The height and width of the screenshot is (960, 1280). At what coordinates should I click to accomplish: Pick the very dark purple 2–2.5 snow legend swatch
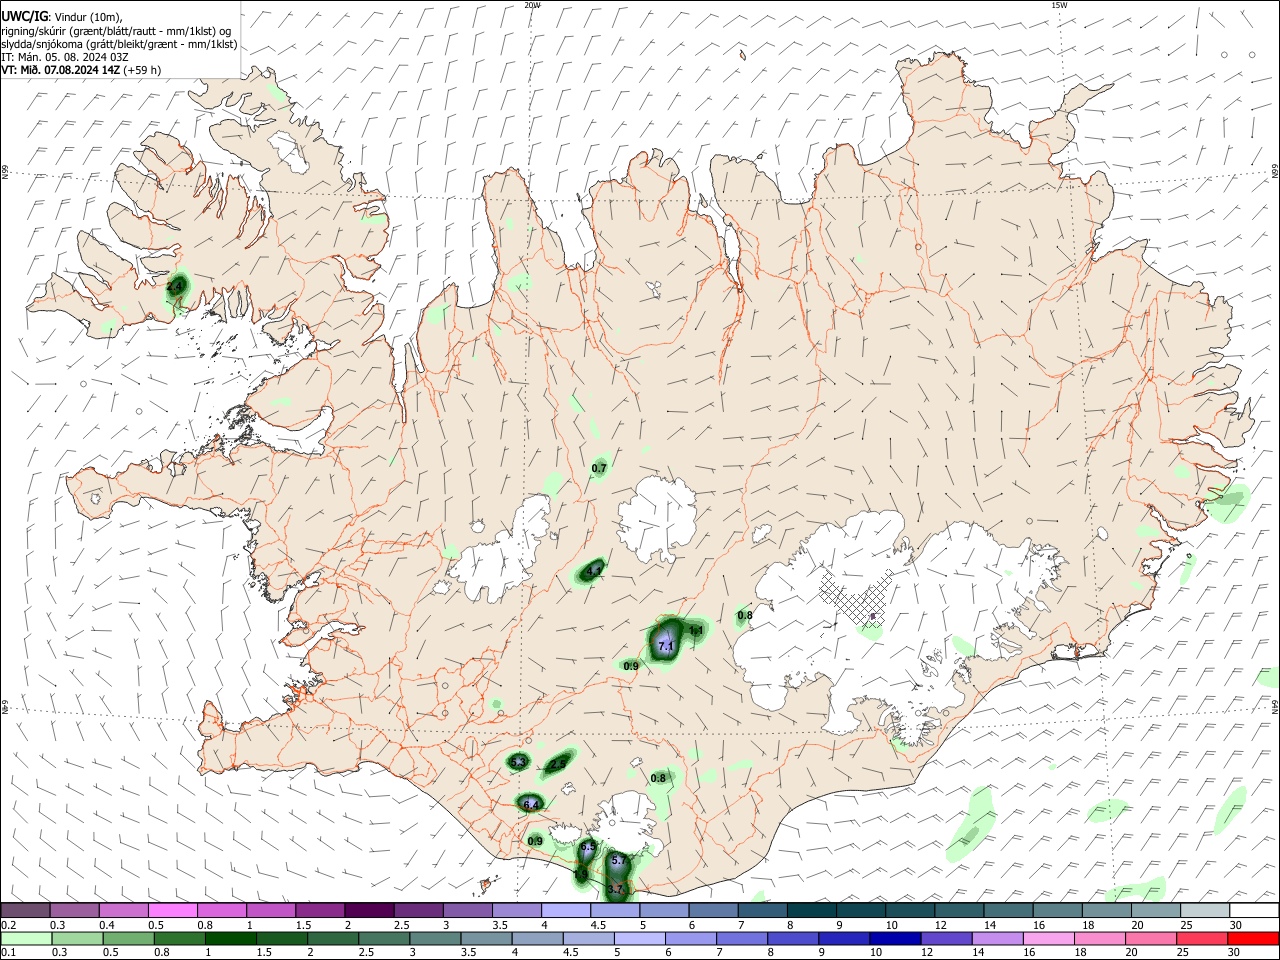(x=368, y=911)
